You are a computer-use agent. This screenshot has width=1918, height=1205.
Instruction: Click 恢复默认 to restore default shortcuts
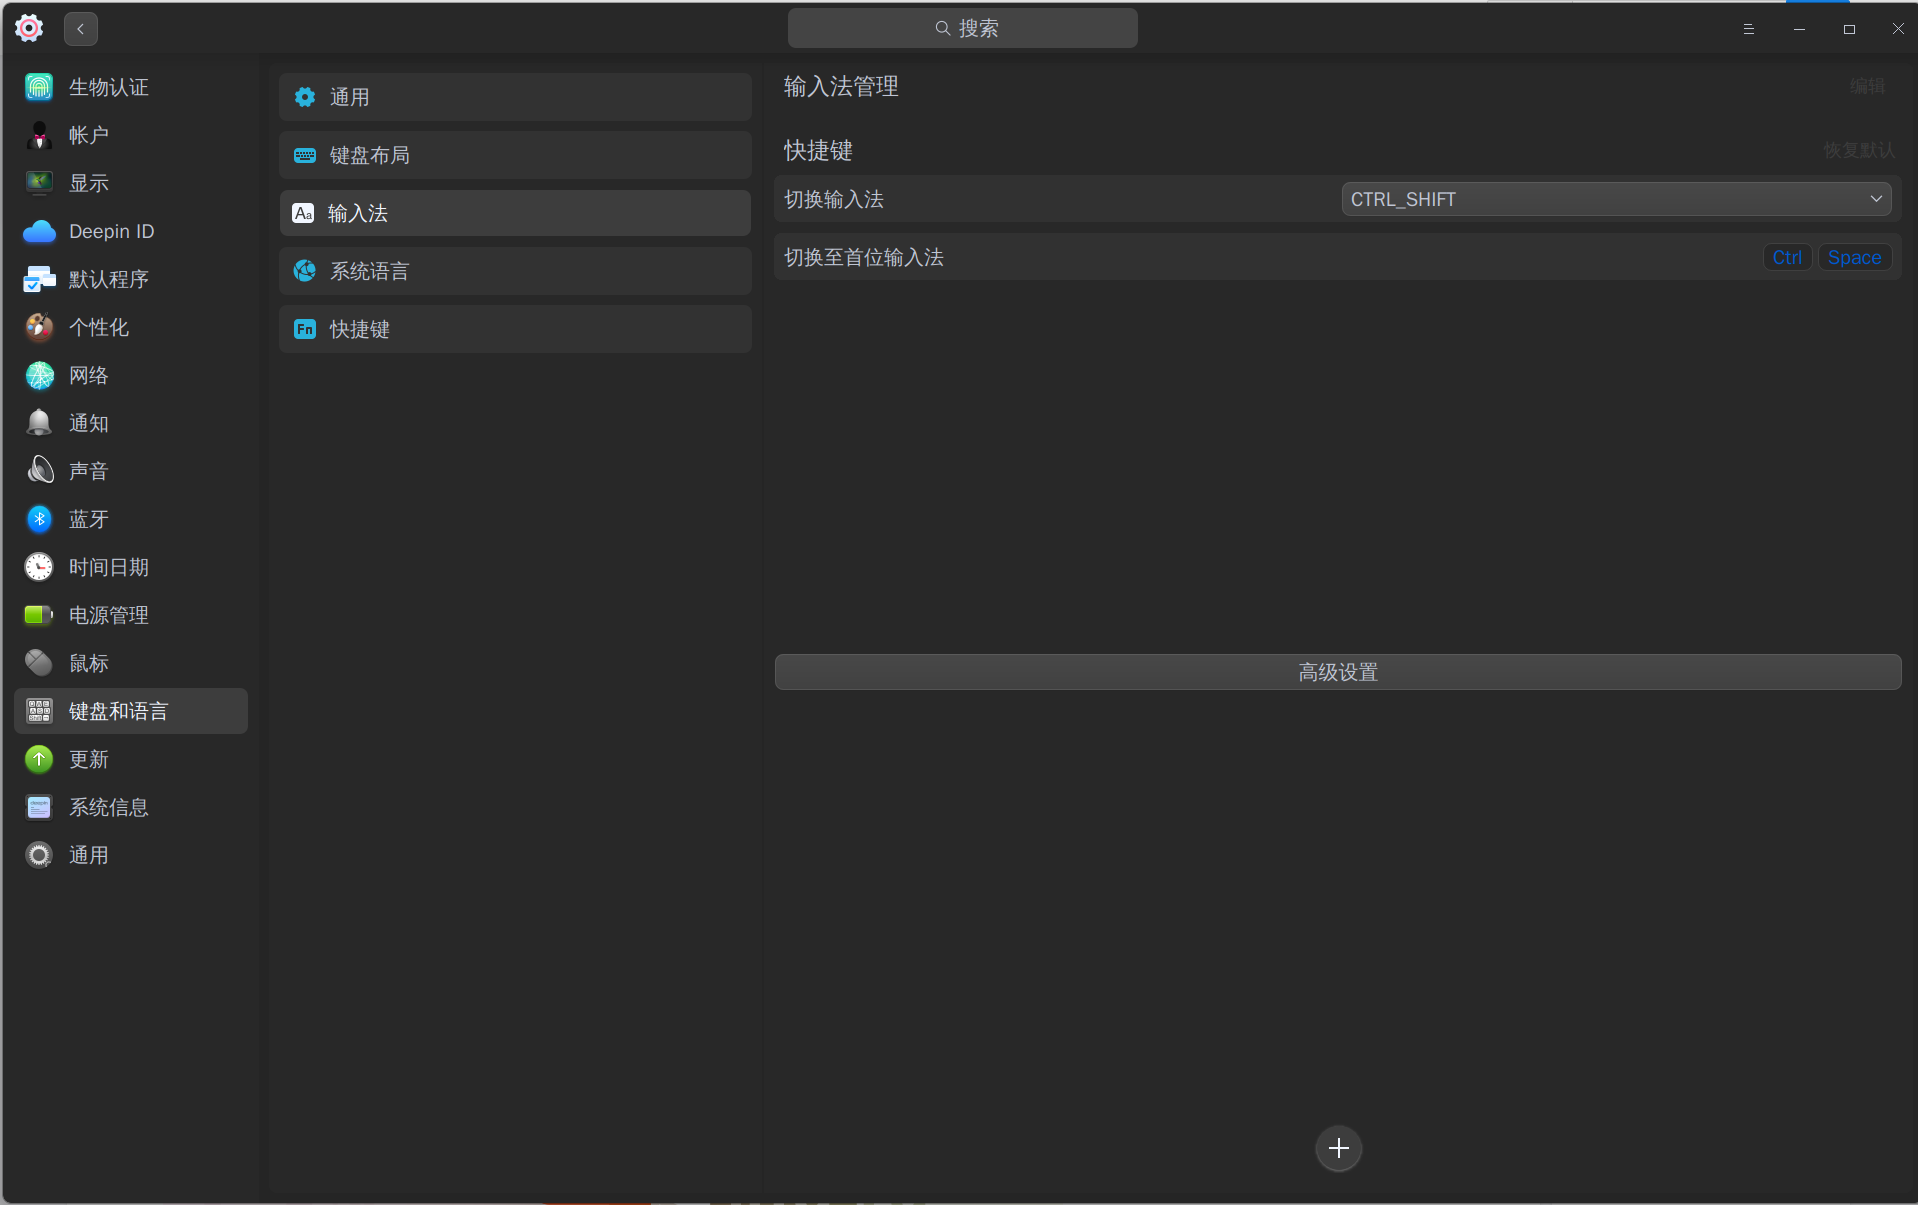(x=1859, y=150)
